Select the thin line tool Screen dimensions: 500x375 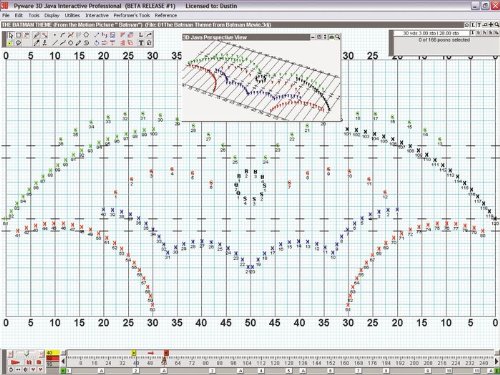click(x=55, y=43)
